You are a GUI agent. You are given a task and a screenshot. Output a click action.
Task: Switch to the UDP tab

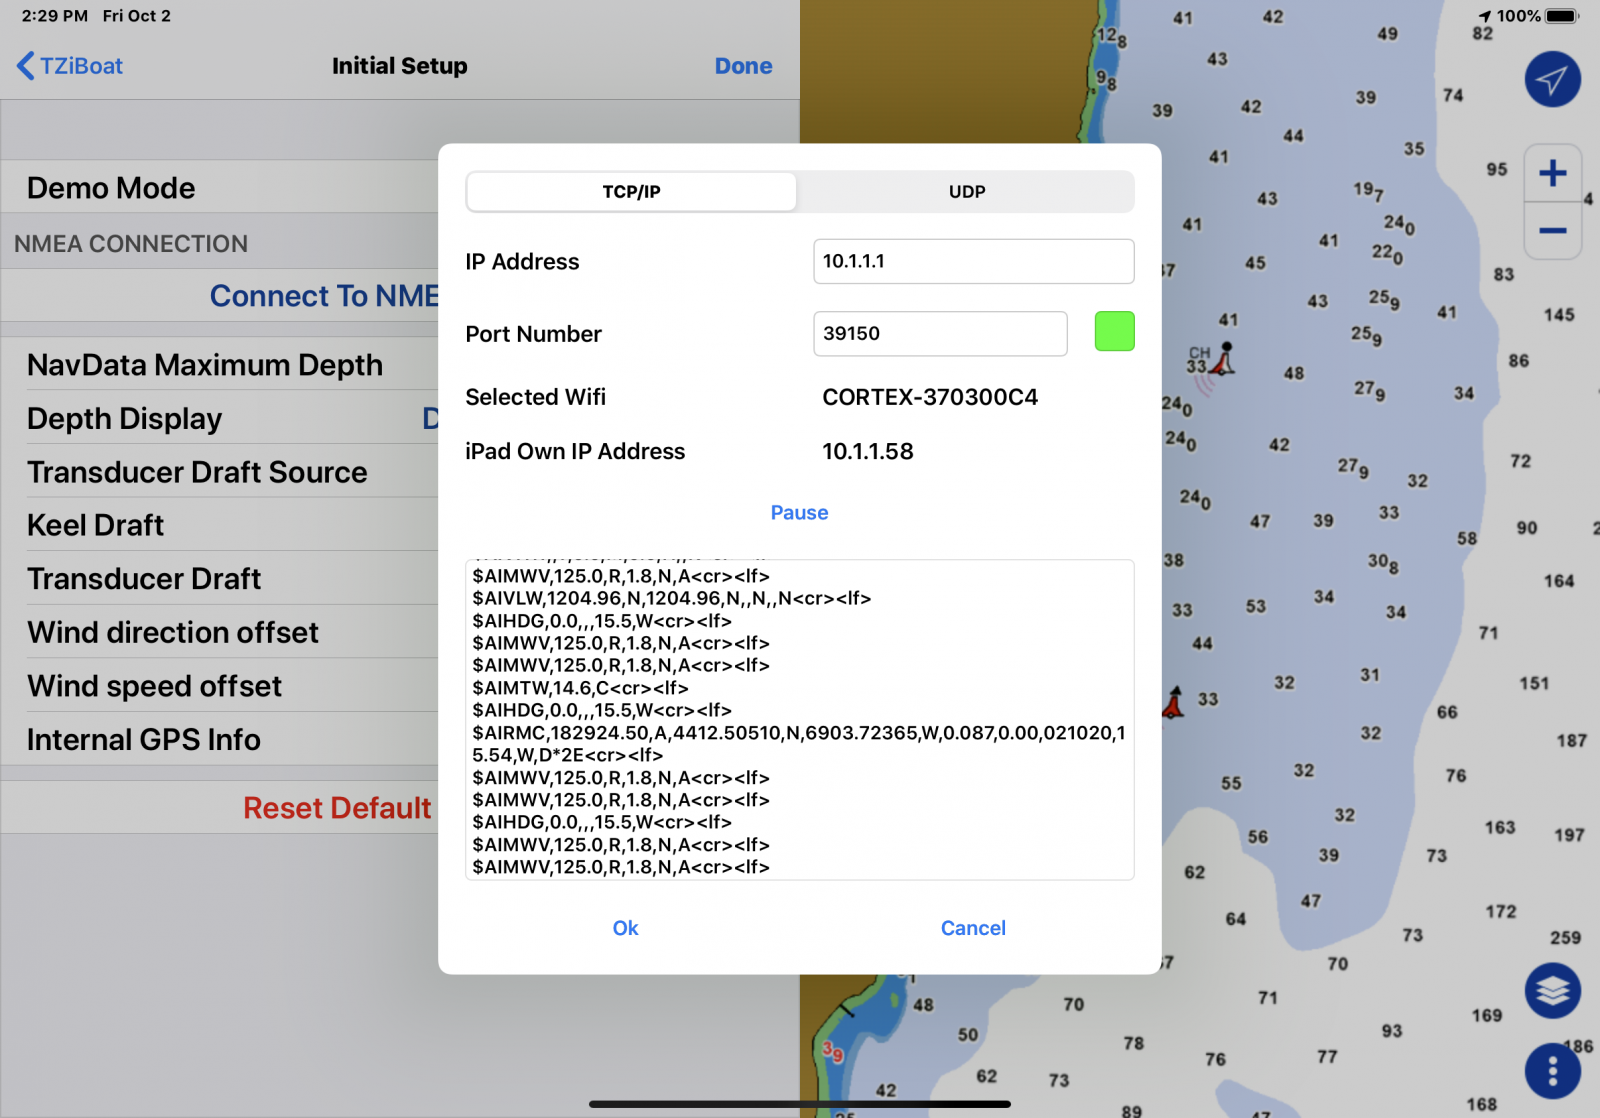click(x=965, y=191)
